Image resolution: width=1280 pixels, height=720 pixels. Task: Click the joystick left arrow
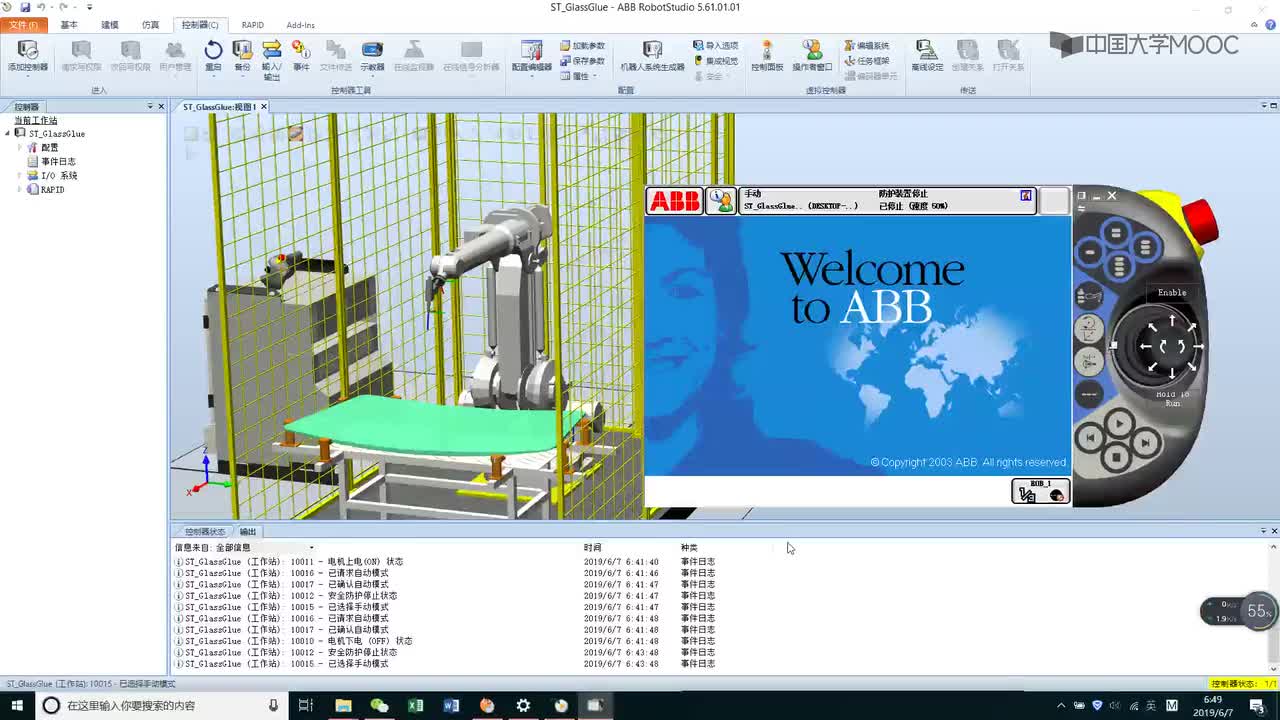(x=1147, y=347)
